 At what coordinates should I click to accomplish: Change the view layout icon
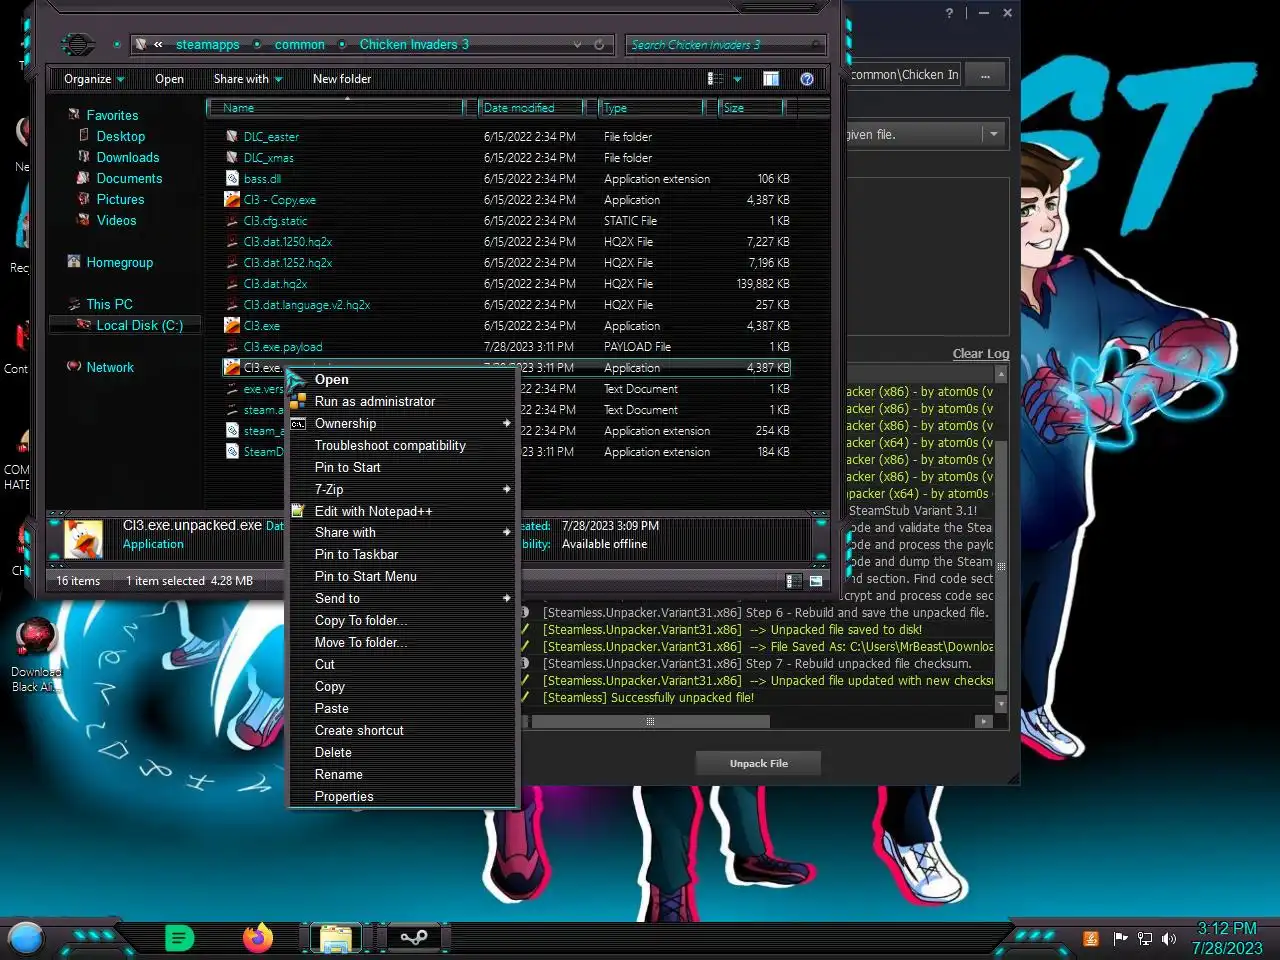coord(715,79)
